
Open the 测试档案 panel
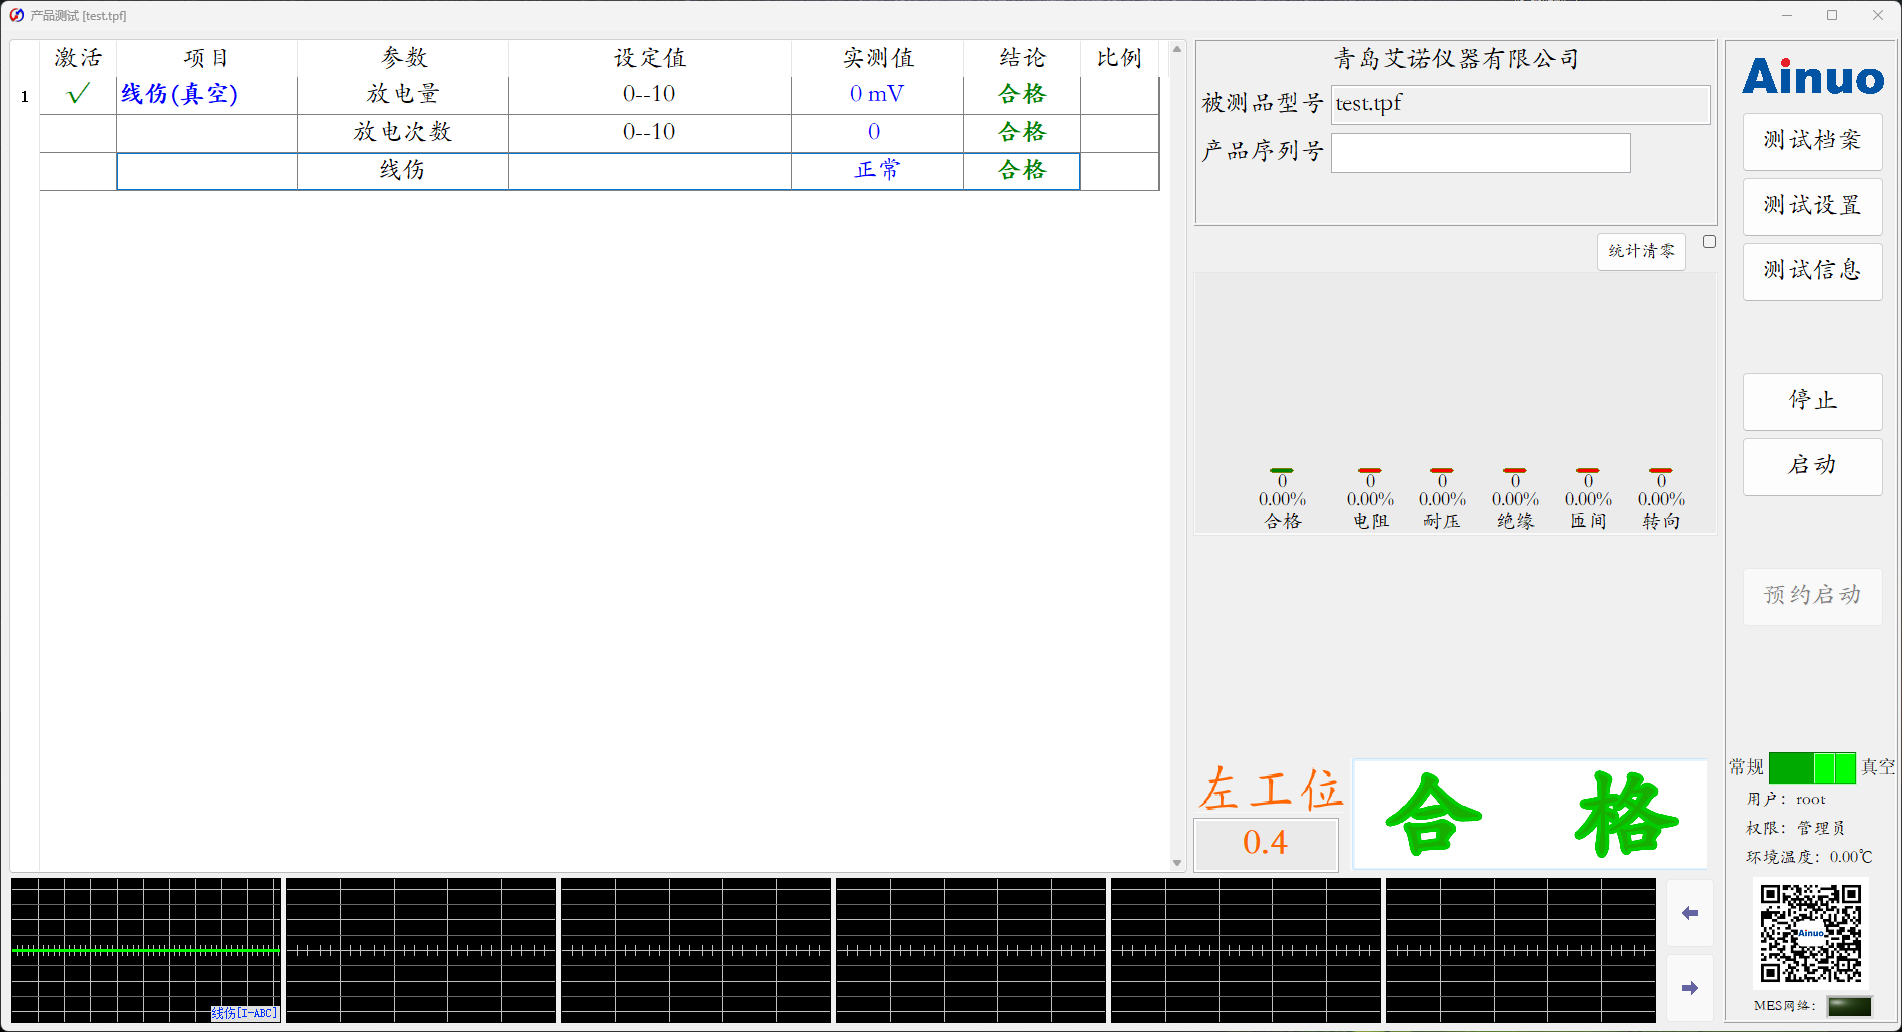click(x=1812, y=141)
